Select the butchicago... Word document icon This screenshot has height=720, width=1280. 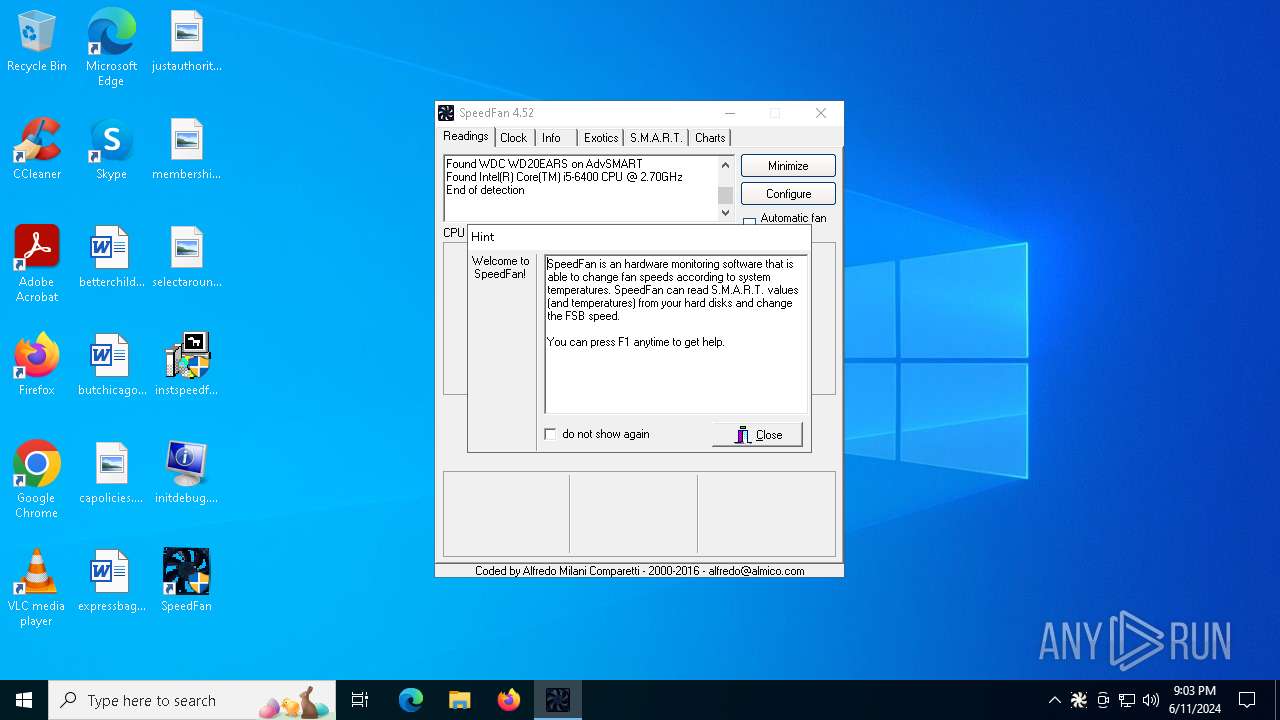111,365
